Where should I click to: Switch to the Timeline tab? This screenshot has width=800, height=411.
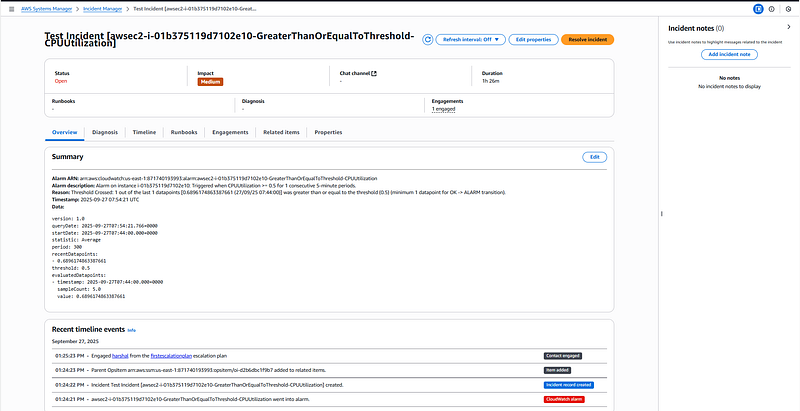point(144,132)
